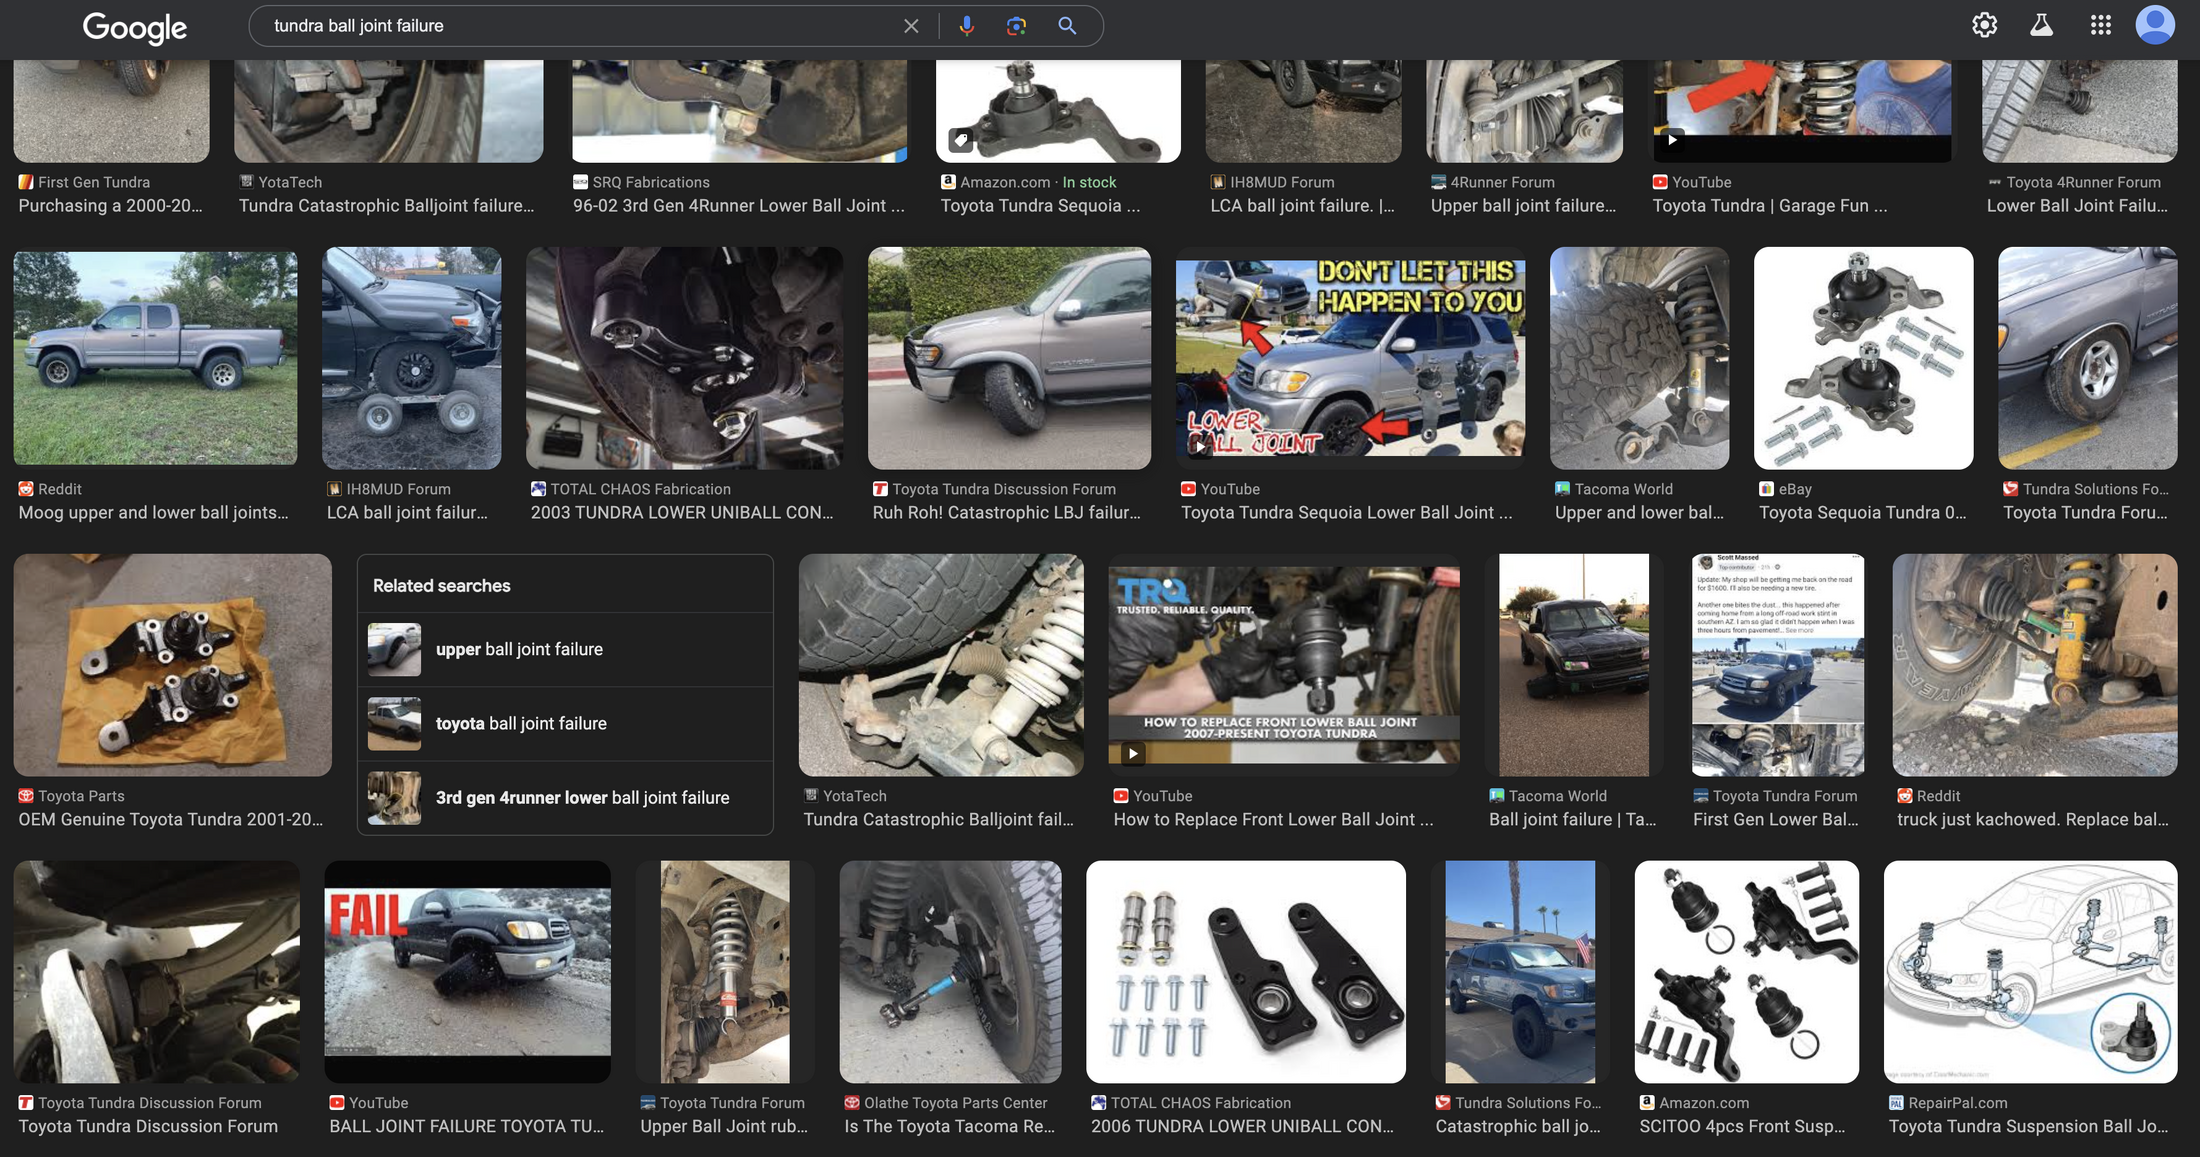2200x1157 pixels.
Task: Start voice search with the microphone icon
Action: (x=966, y=26)
